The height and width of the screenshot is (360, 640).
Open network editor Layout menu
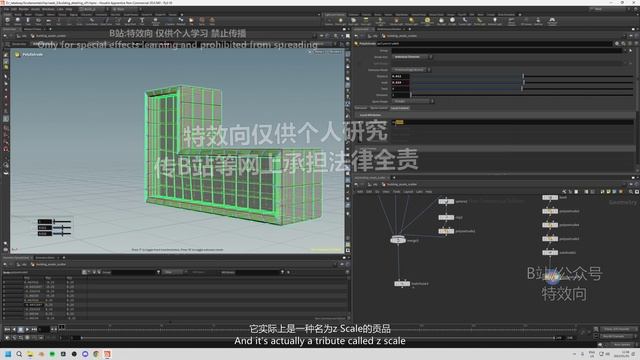click(408, 191)
